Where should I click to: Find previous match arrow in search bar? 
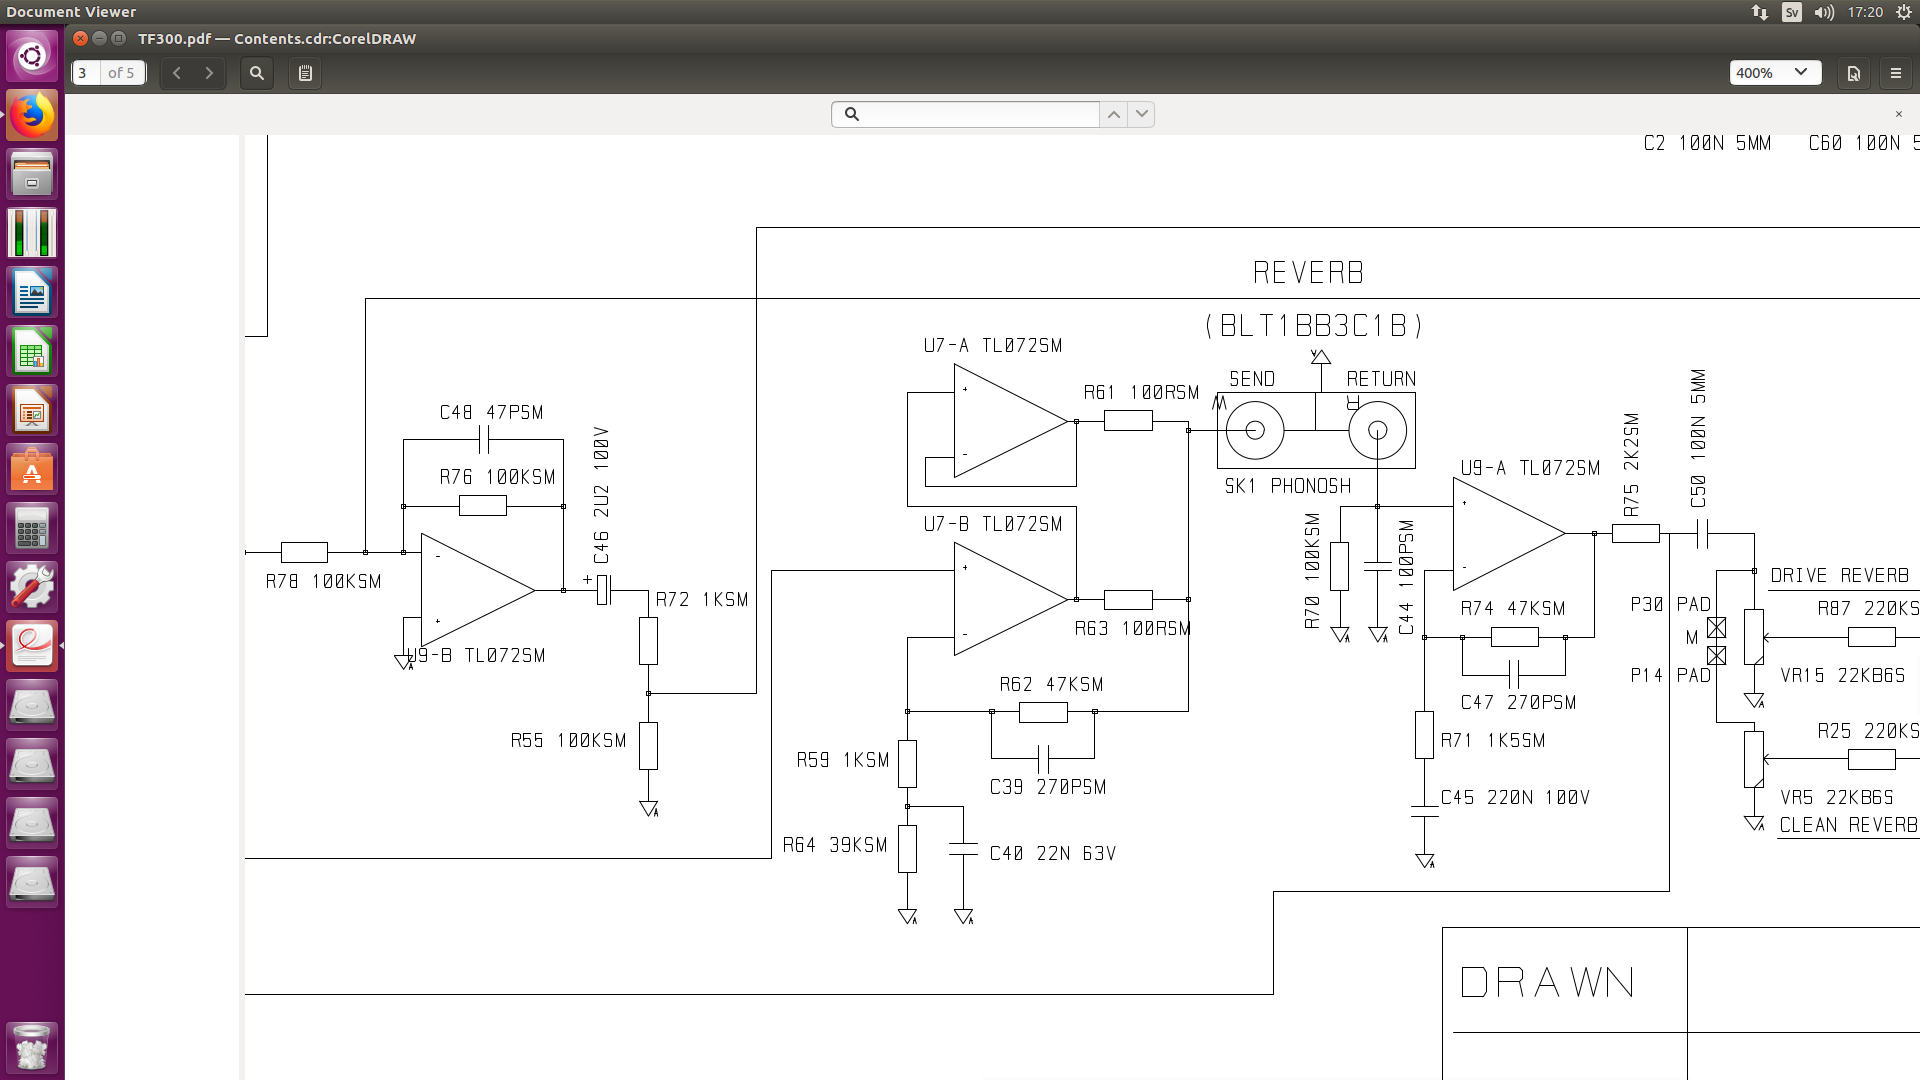pos(1113,114)
